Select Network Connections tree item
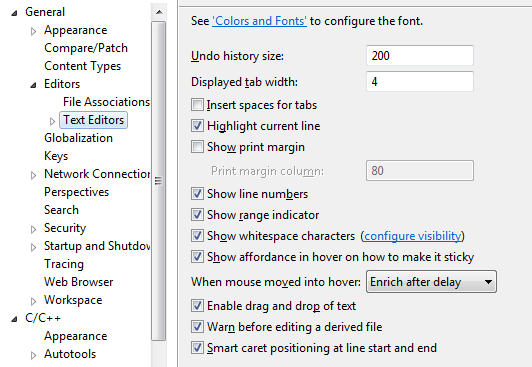532x367 pixels. 97,174
